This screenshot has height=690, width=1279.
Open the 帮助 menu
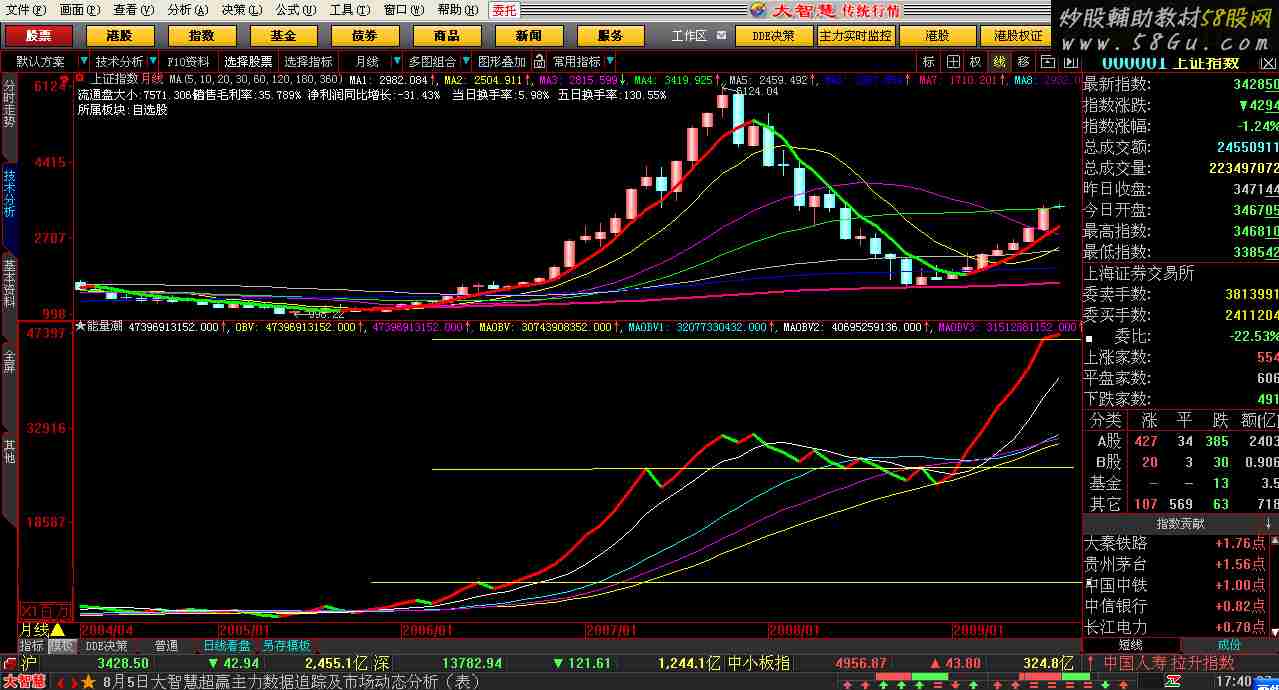[458, 10]
